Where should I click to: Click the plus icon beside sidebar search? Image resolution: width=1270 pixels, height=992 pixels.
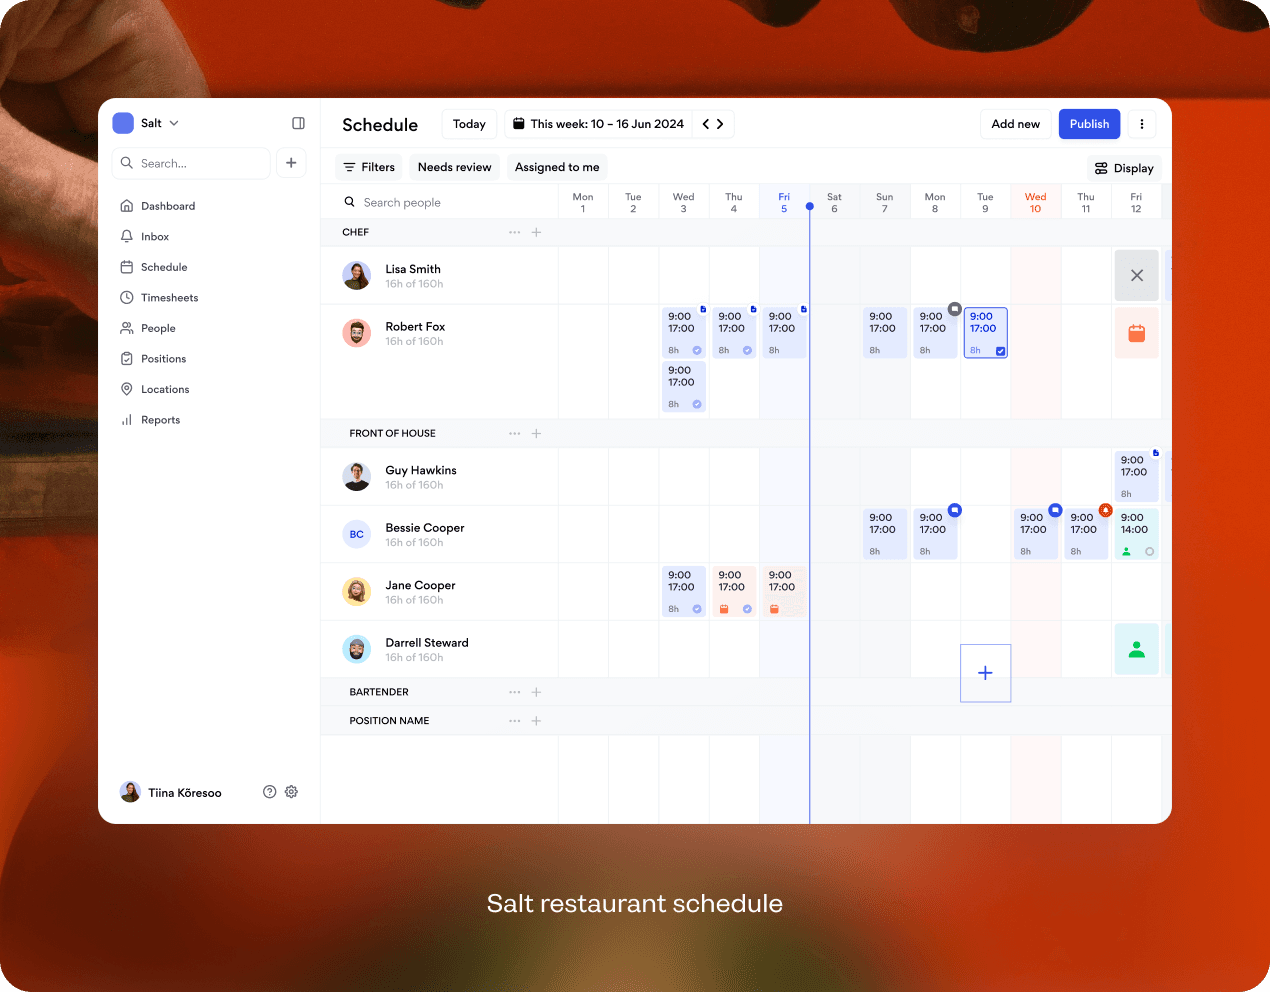(291, 163)
